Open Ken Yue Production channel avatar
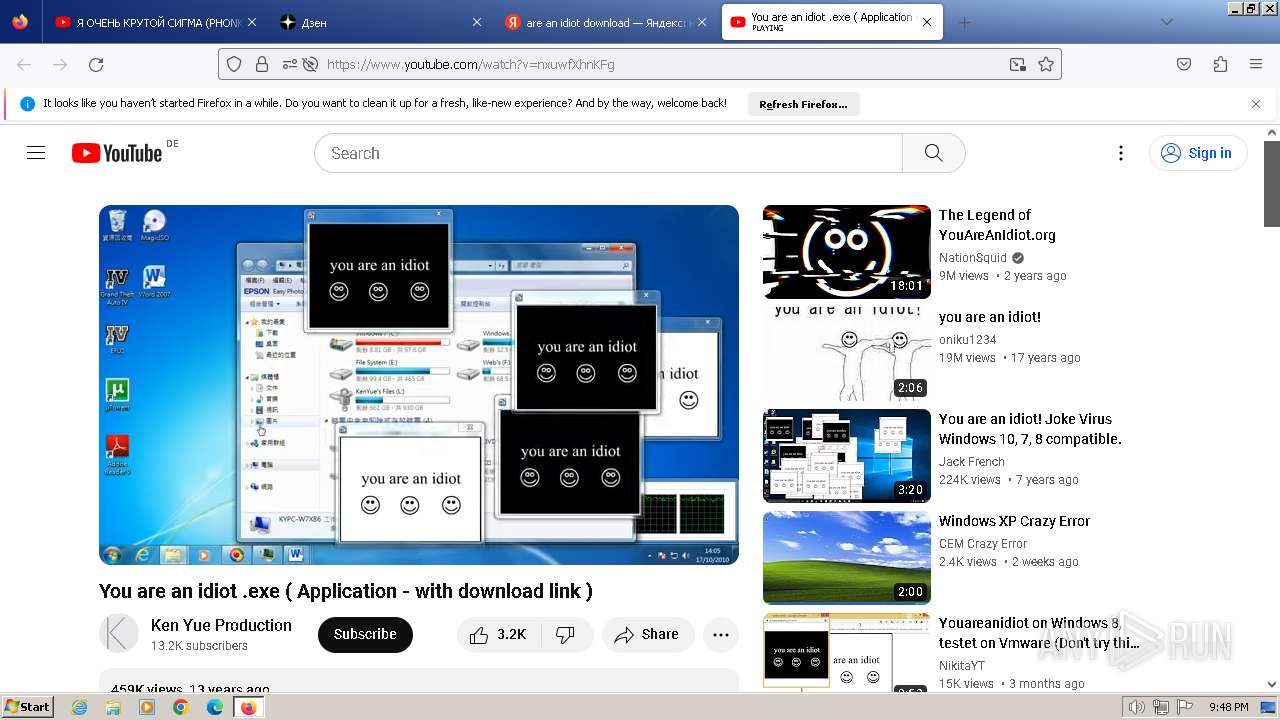Viewport: 1280px width, 720px height. [119, 634]
